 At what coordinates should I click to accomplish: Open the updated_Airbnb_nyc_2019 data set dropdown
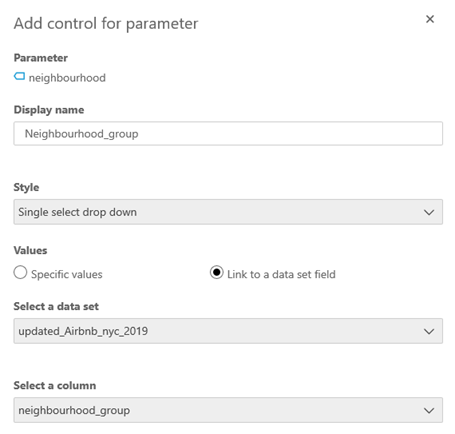click(x=228, y=331)
